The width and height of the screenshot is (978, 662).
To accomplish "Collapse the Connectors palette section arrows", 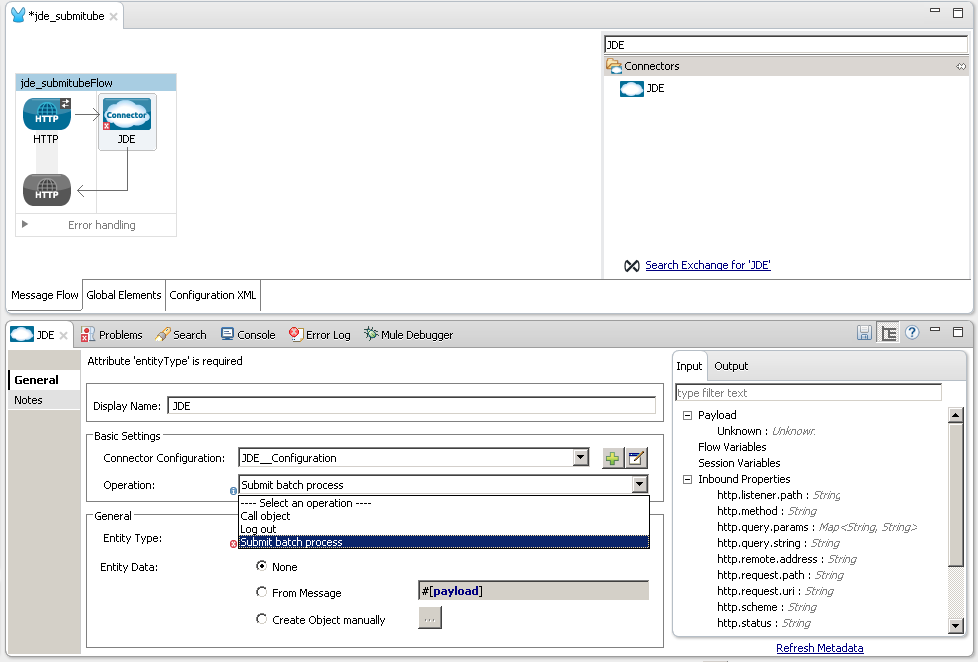I will pyautogui.click(x=961, y=66).
